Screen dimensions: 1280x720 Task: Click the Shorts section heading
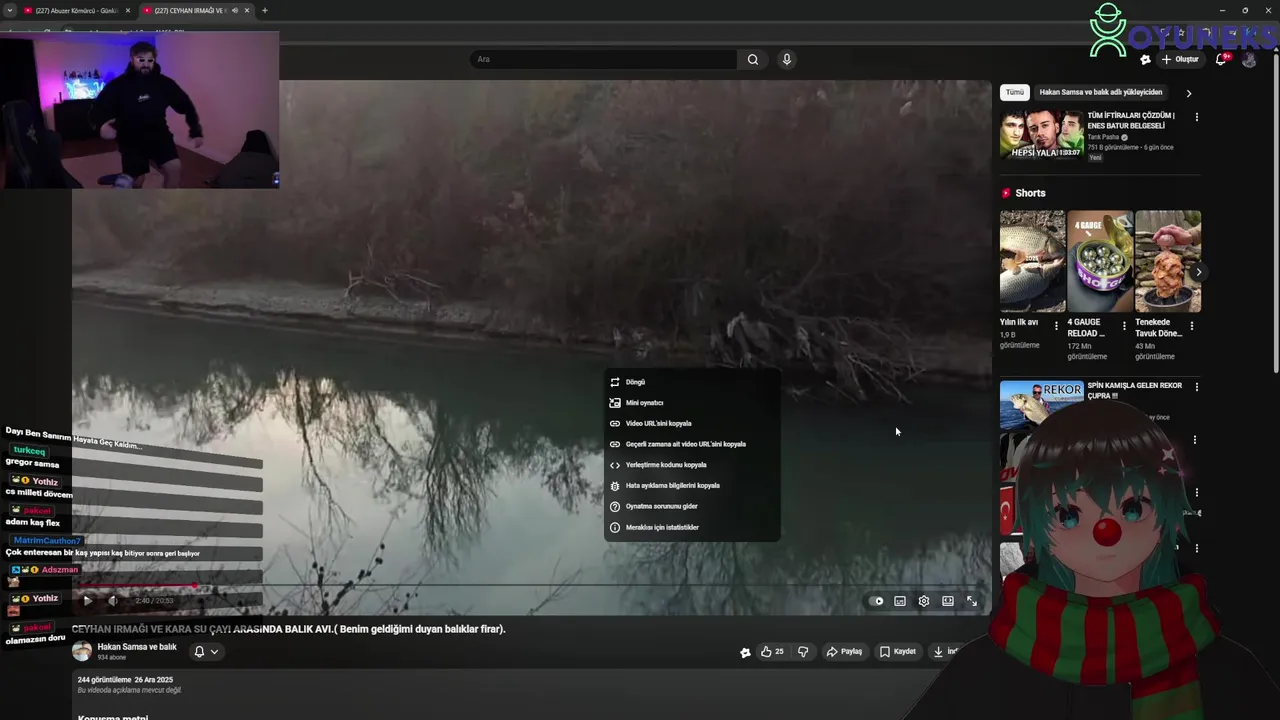coord(1030,193)
